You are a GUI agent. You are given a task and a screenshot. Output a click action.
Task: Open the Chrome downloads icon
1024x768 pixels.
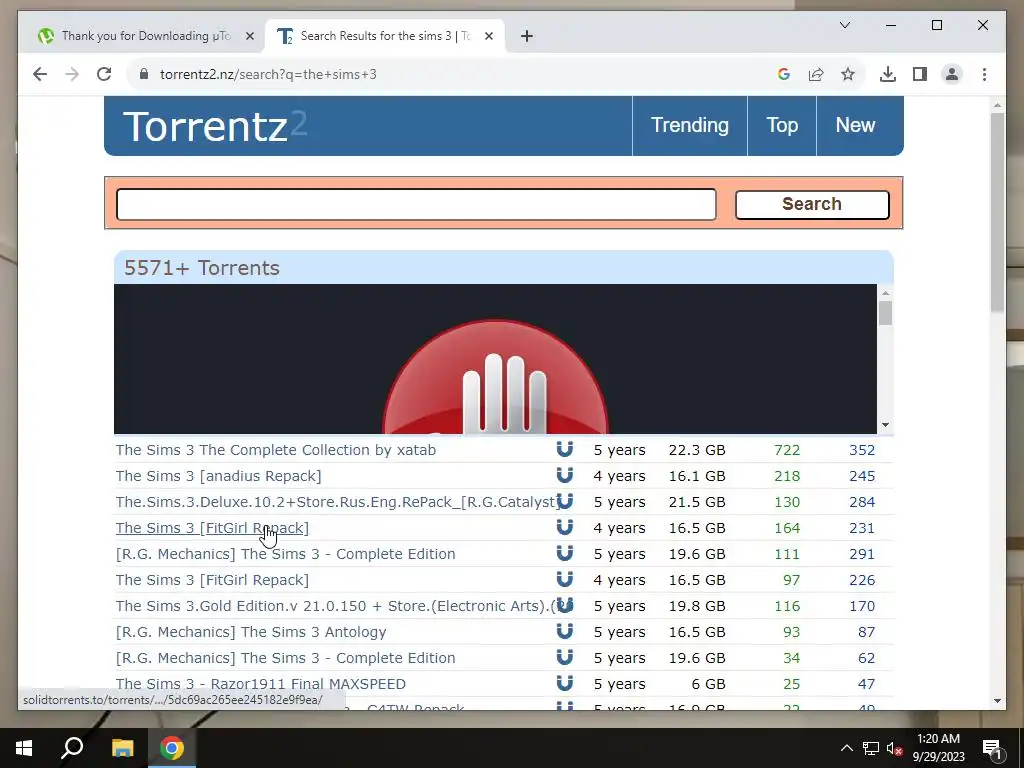tap(888, 74)
